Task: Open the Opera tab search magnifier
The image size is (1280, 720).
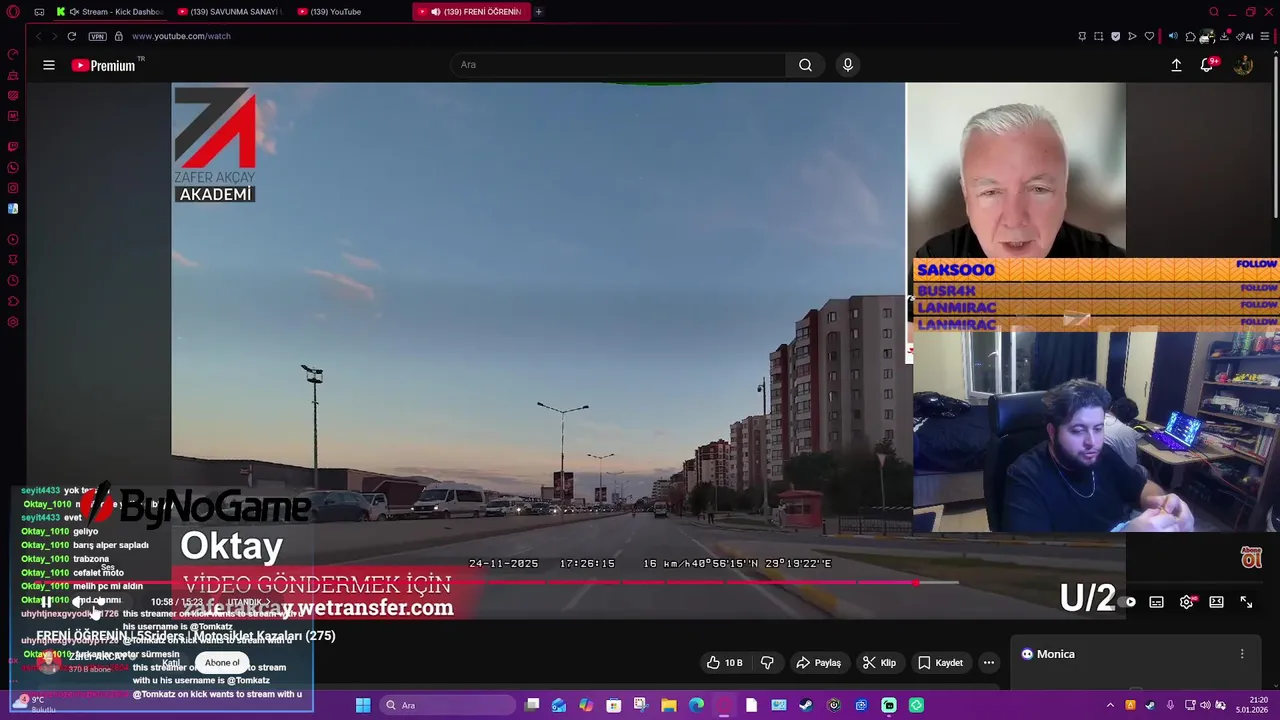Action: point(1214,12)
